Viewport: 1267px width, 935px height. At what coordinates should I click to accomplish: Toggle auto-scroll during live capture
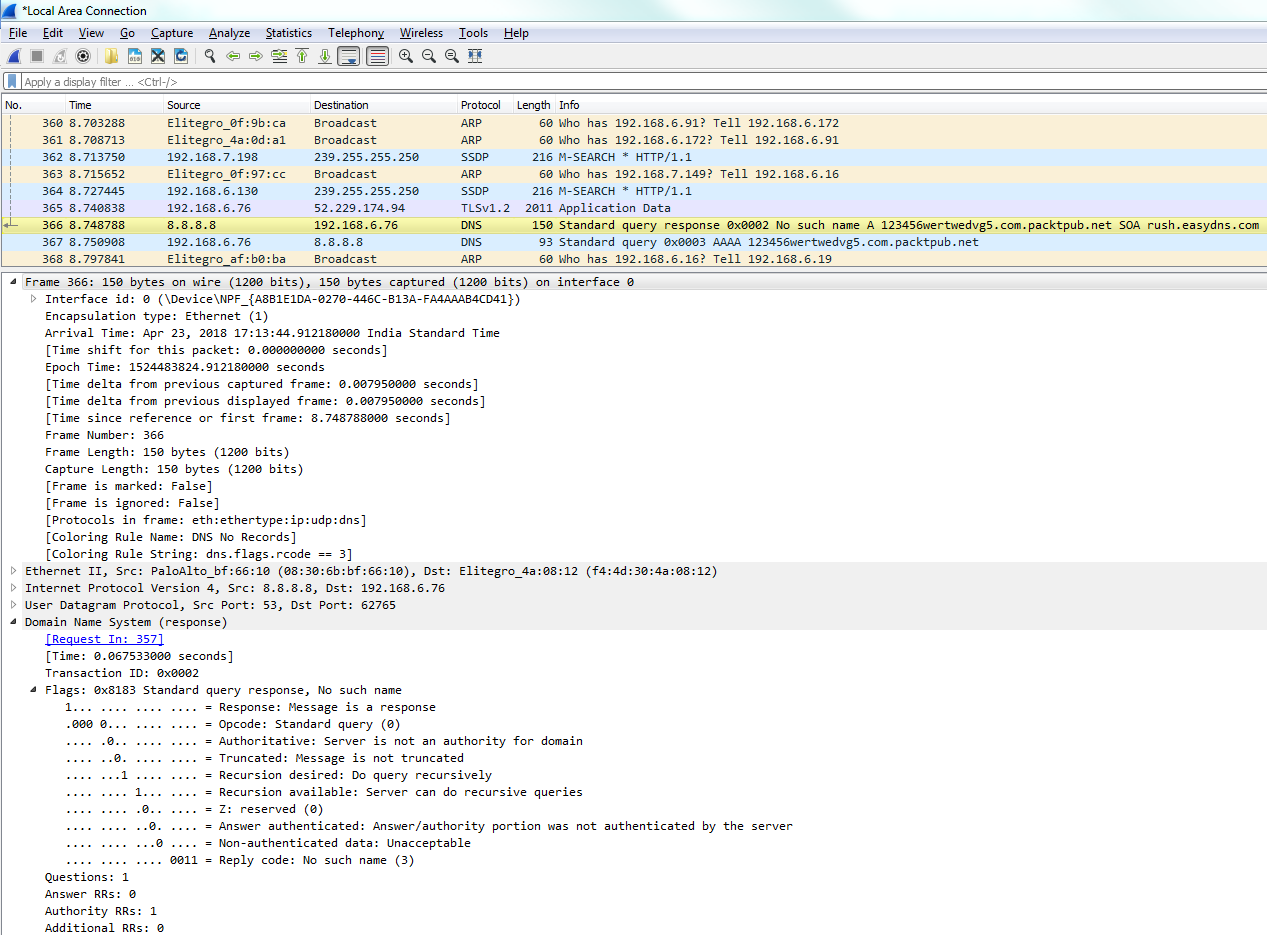click(348, 56)
